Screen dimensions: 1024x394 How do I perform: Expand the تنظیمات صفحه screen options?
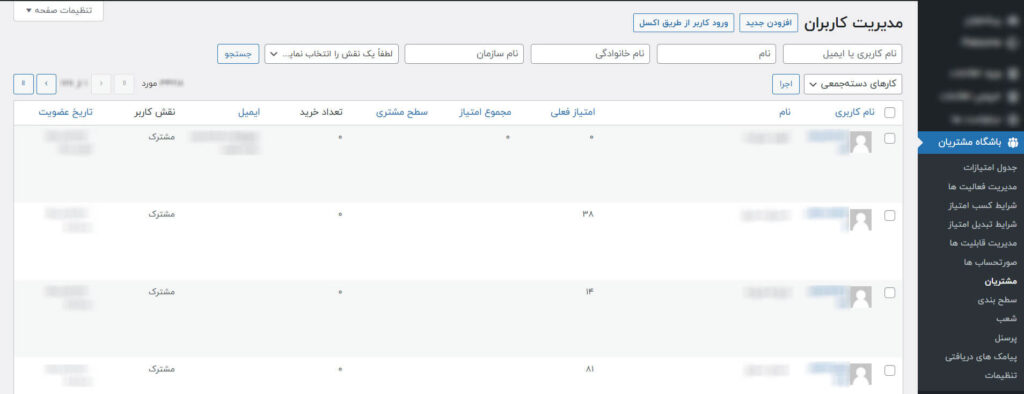(59, 10)
